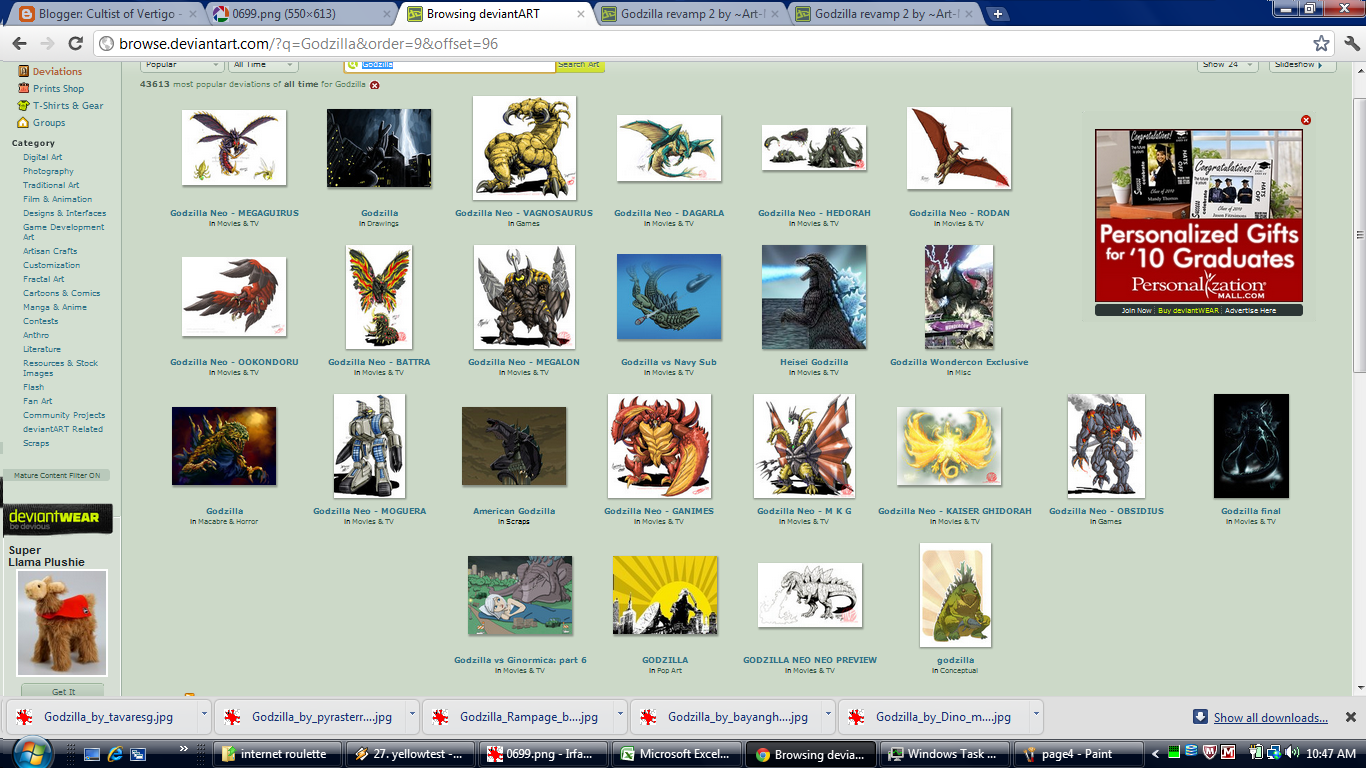Image resolution: width=1366 pixels, height=768 pixels.
Task: Open the Digital Art category
Action: 43,157
